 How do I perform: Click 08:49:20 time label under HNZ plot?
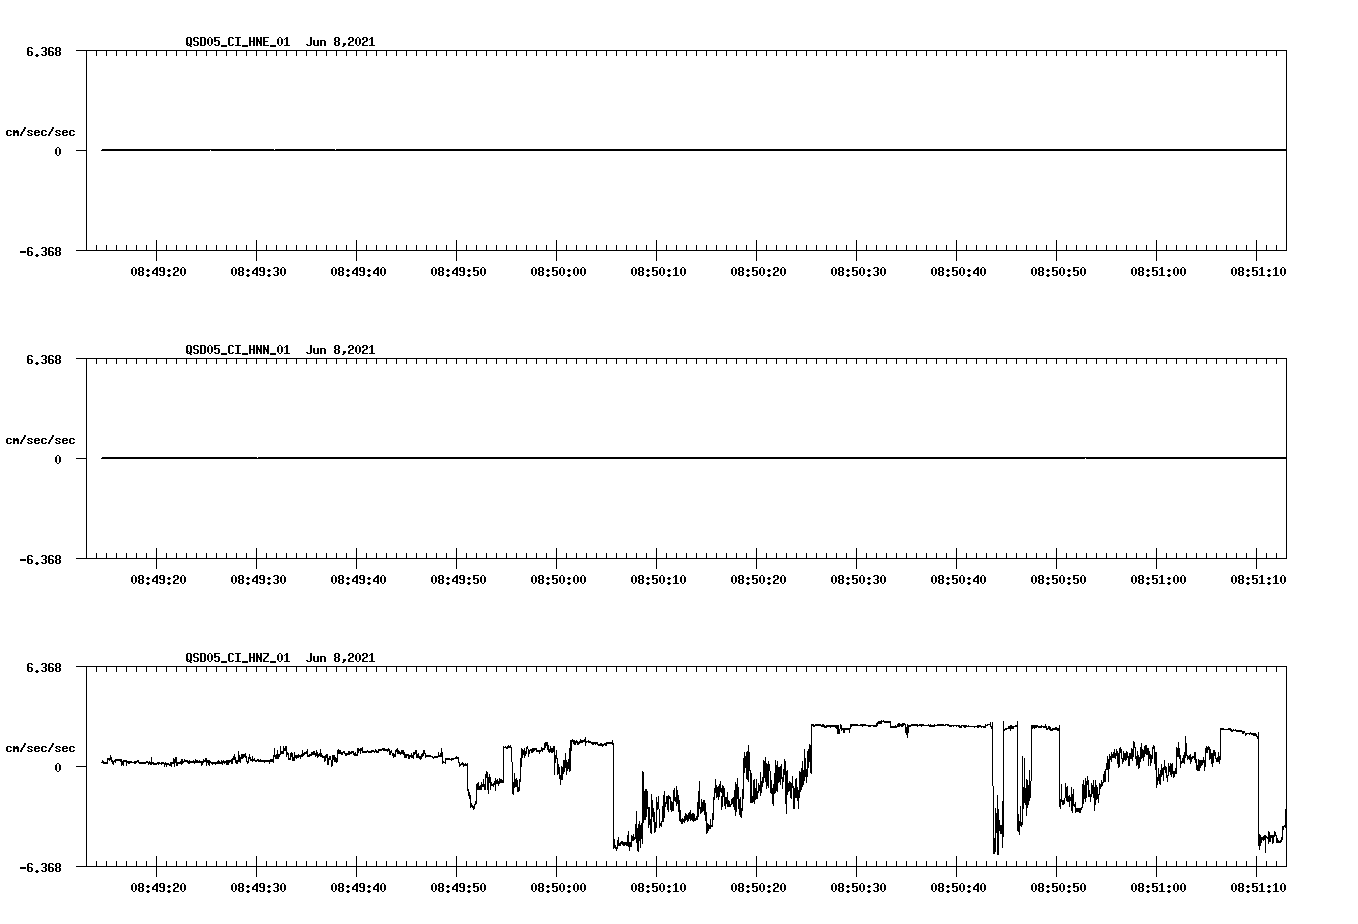pos(158,888)
